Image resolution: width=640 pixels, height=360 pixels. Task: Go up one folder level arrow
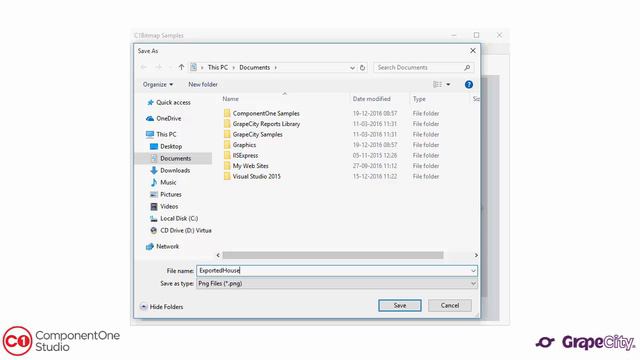(181, 67)
